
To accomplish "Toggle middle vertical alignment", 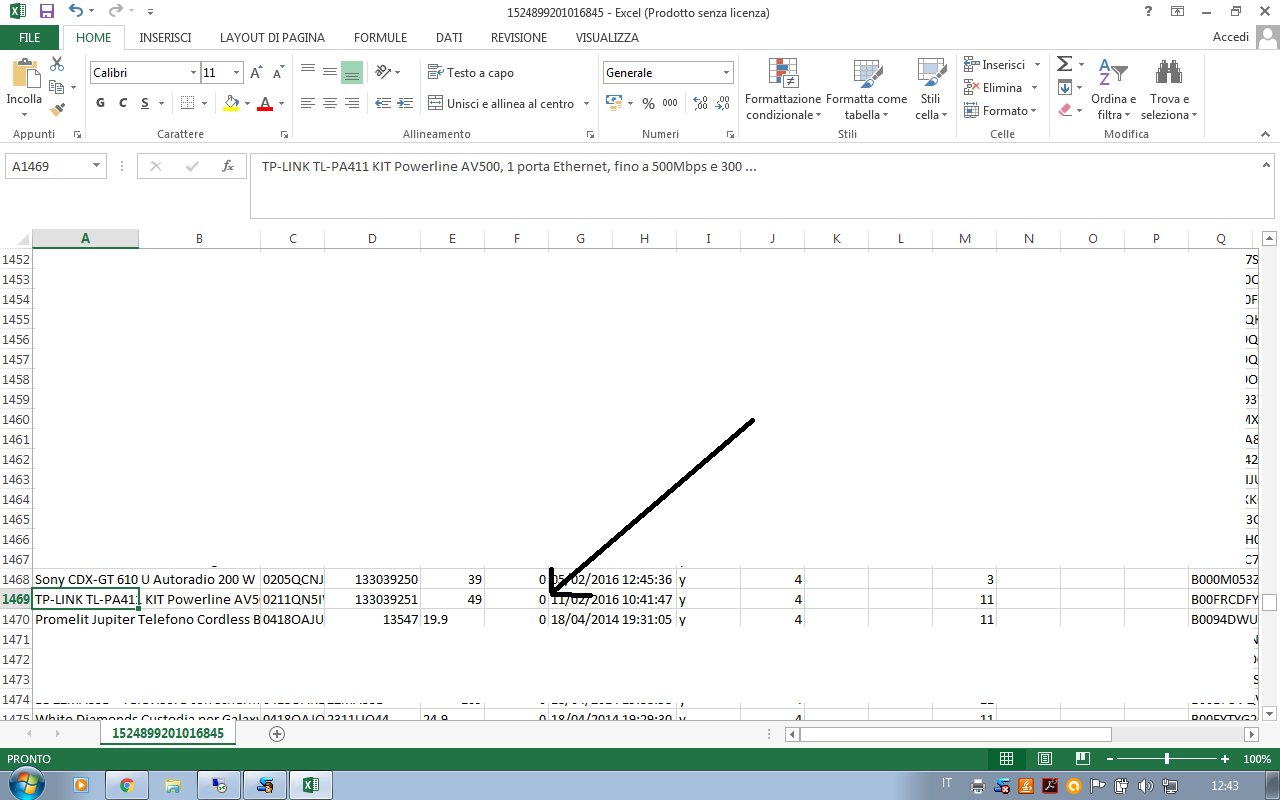I will tap(329, 72).
